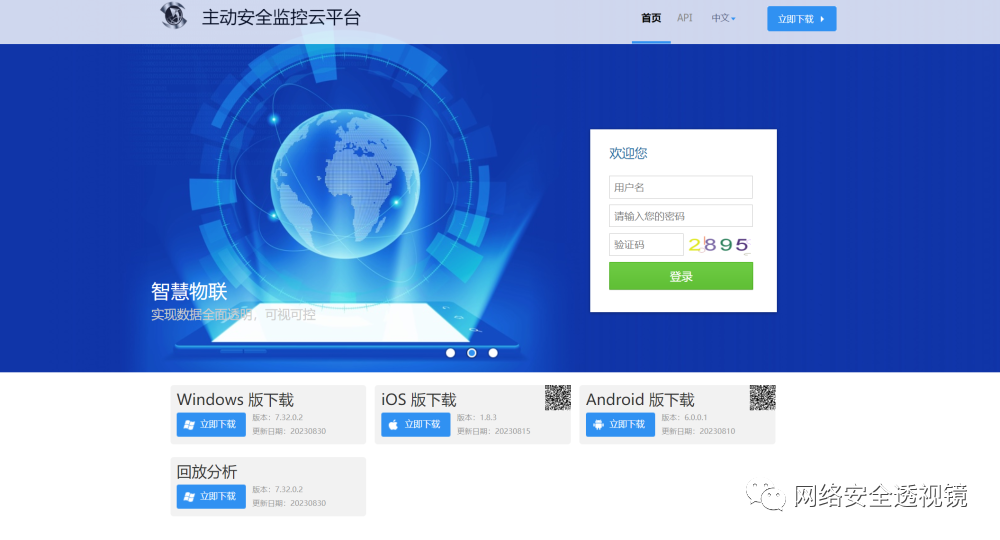This screenshot has width=1000, height=540.
Task: Focus the 用户名 input field
Action: 680,187
